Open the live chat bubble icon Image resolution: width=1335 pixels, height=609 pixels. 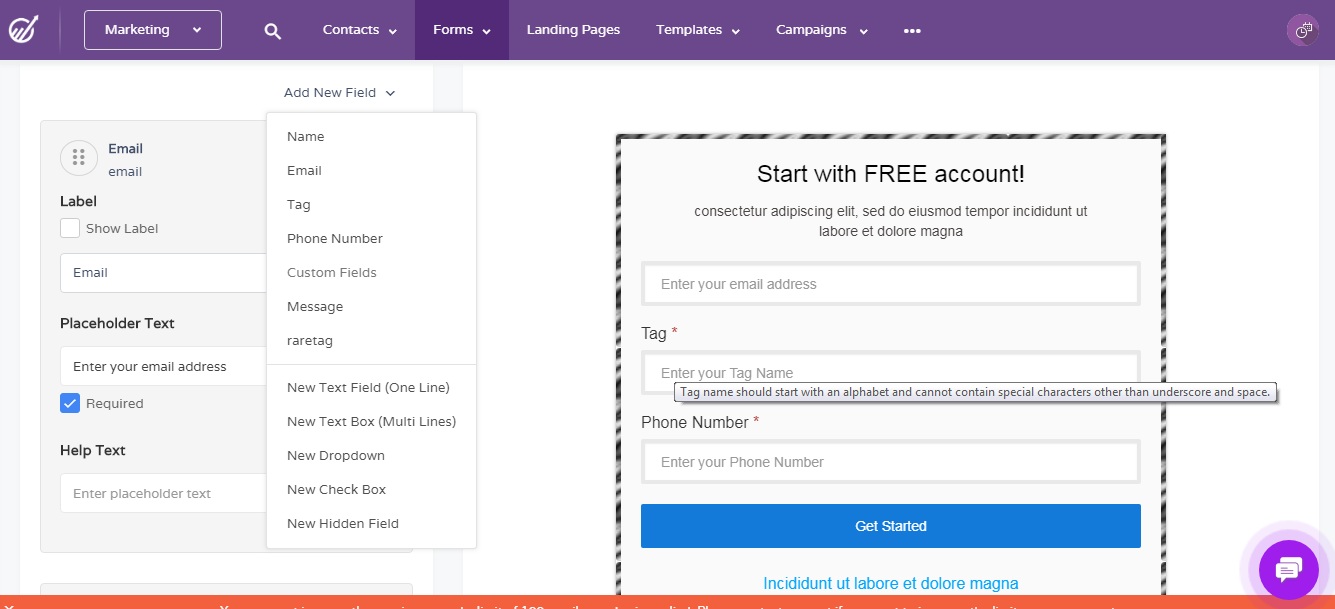point(1288,570)
